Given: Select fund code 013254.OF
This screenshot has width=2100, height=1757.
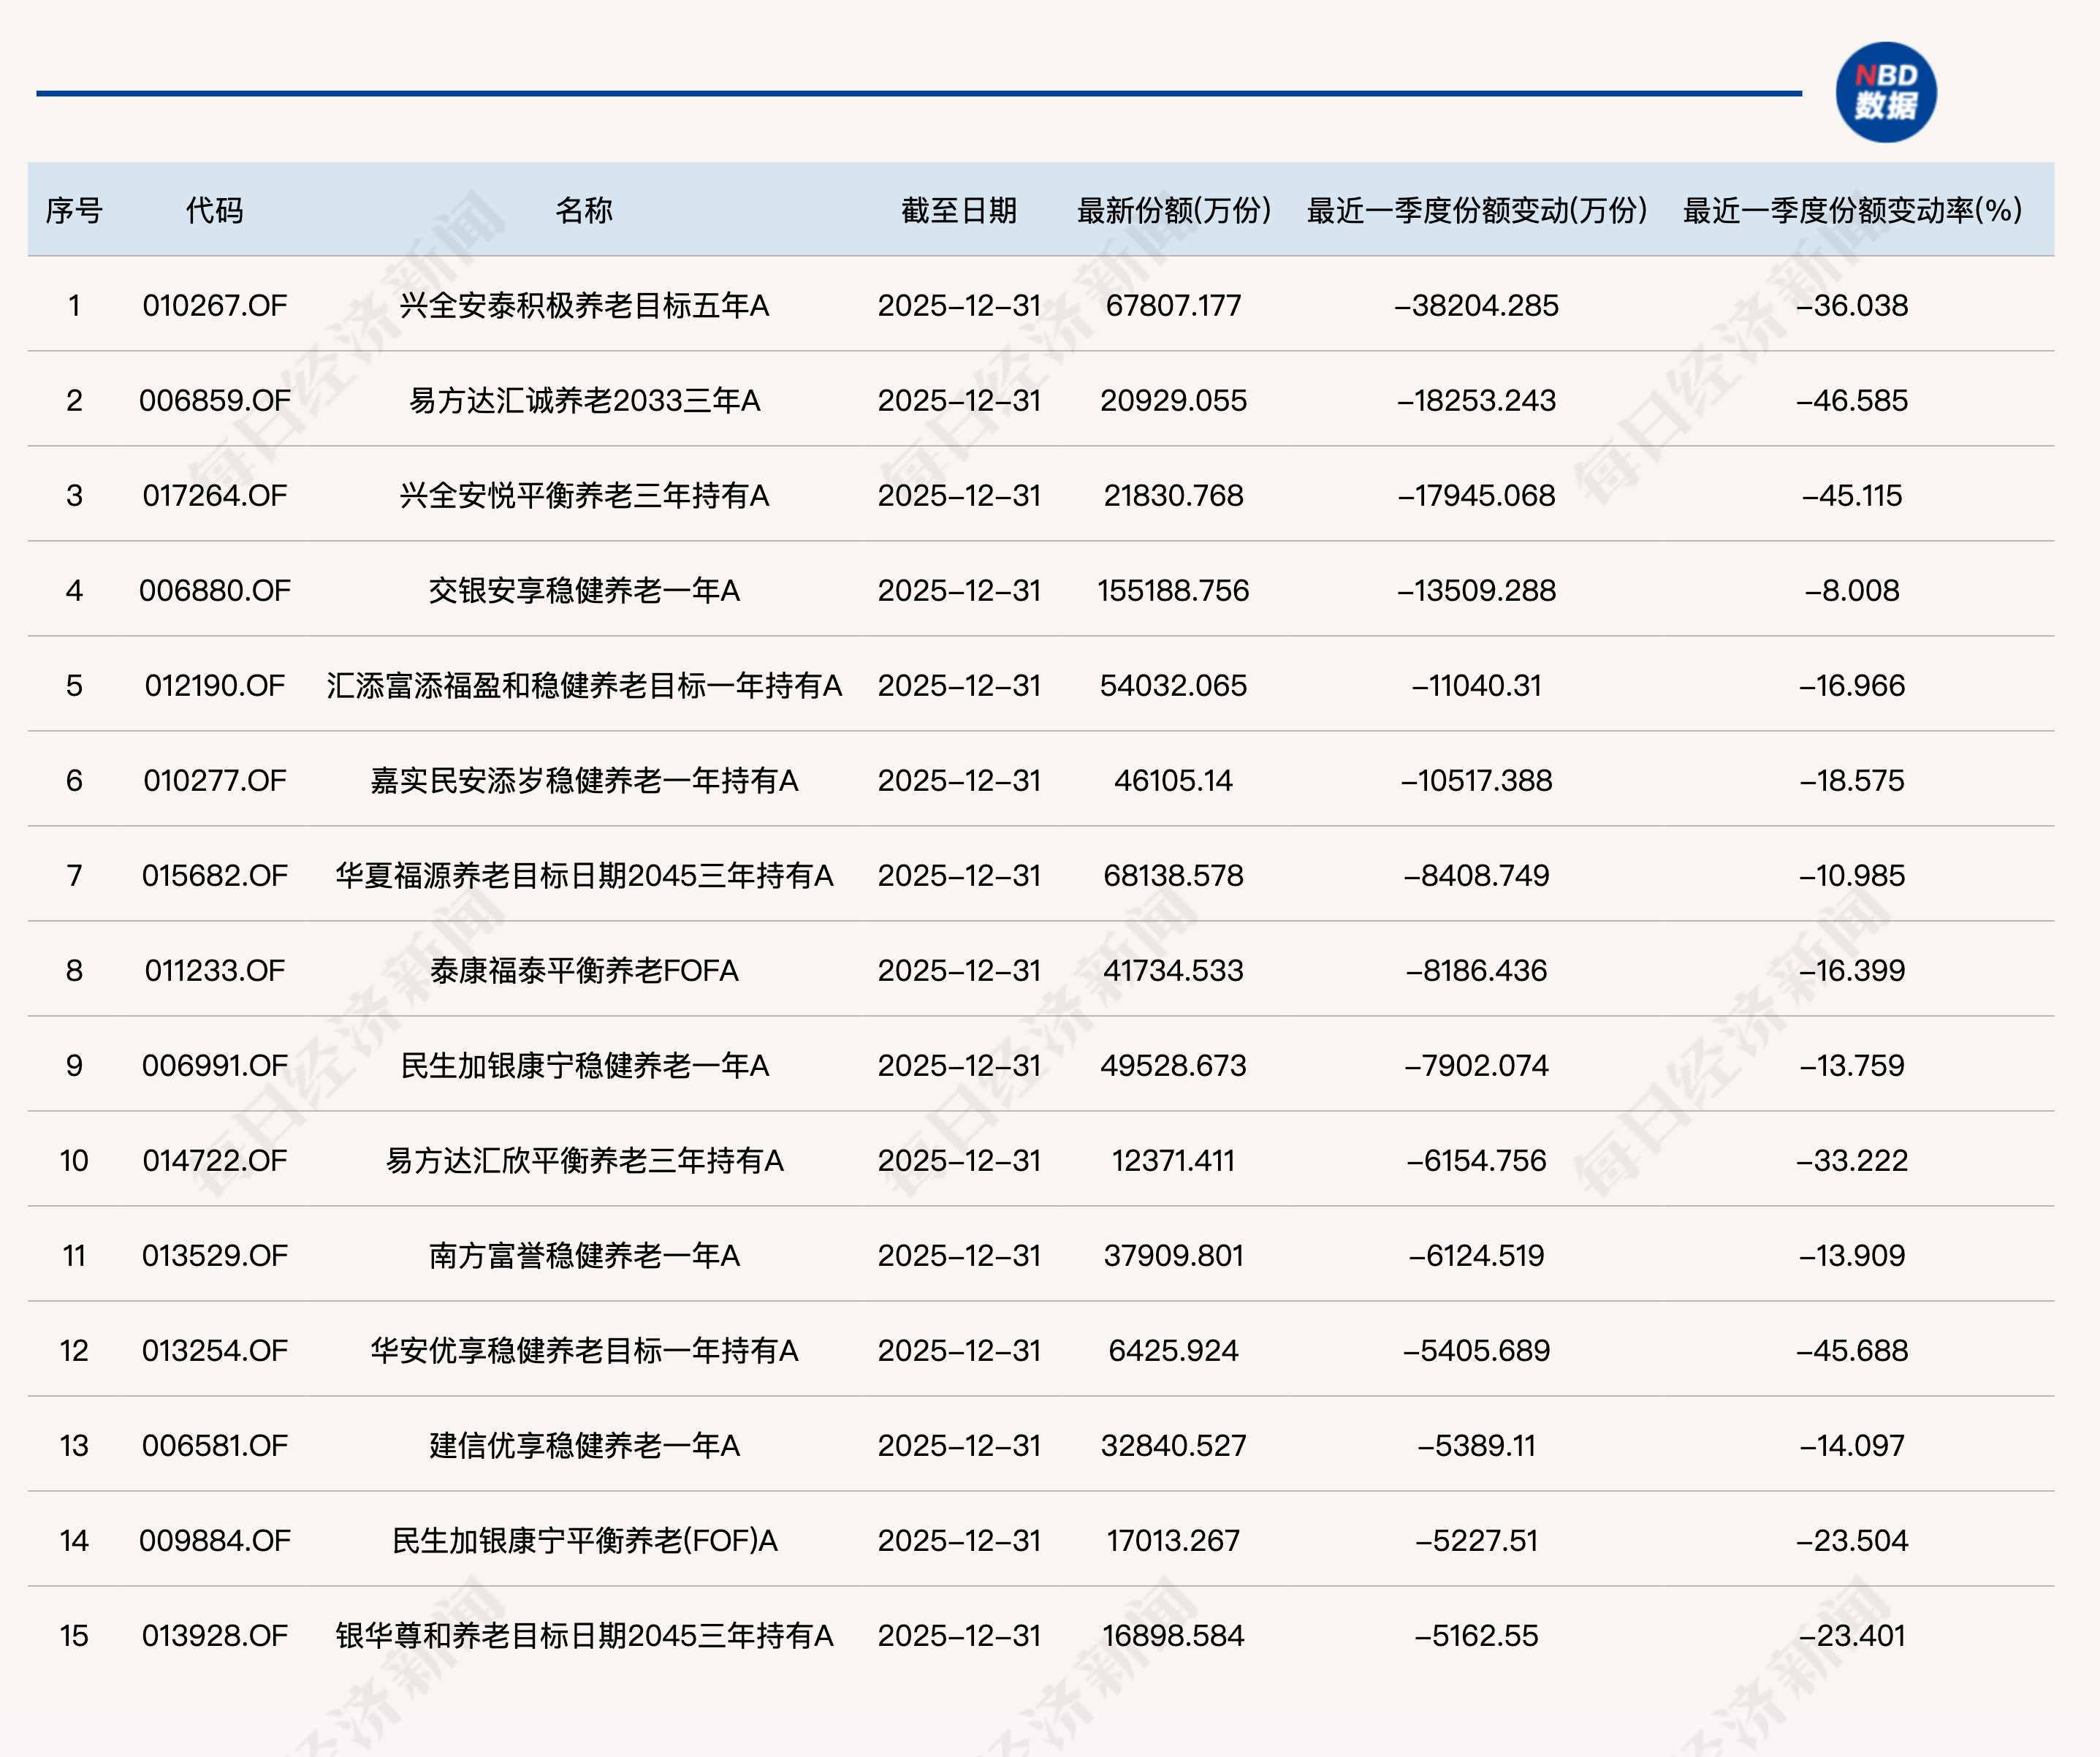Looking at the screenshot, I should point(214,1350).
